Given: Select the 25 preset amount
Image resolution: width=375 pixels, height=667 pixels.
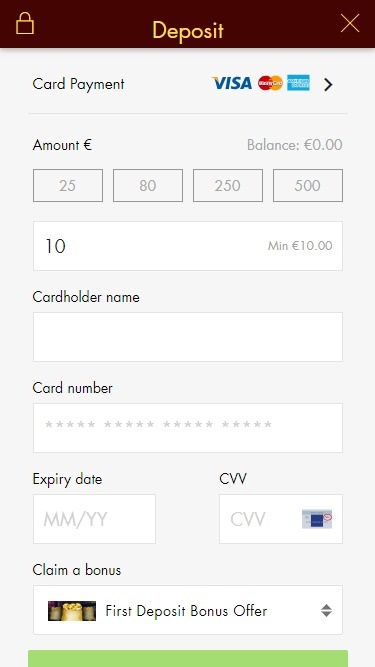Looking at the screenshot, I should (x=68, y=185).
